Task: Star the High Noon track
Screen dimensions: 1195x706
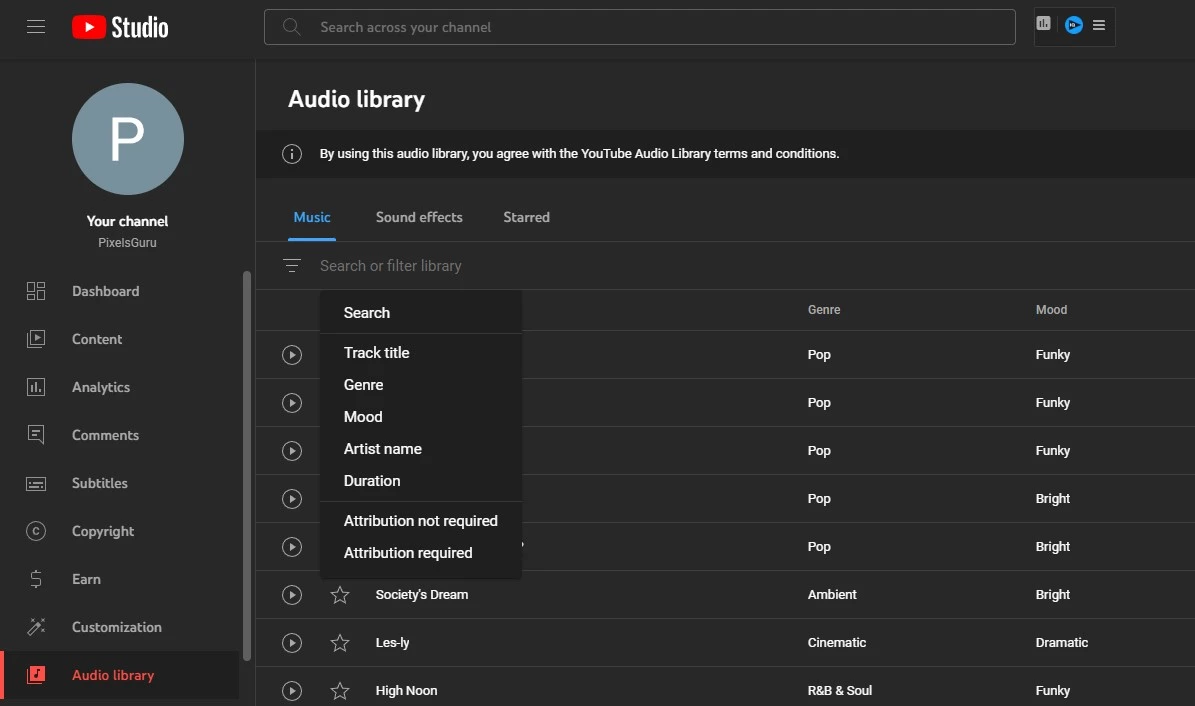Action: point(340,691)
